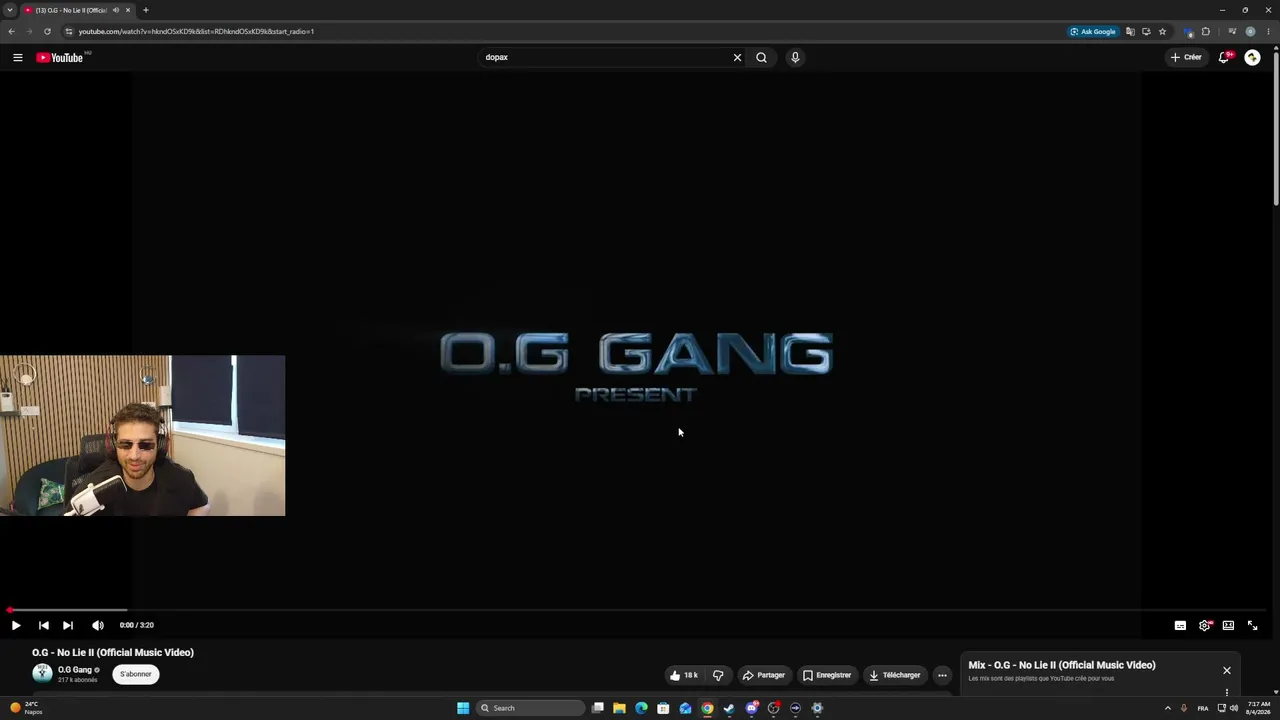This screenshot has height=720, width=1280.
Task: Close the Mix playlist panel
Action: pyautogui.click(x=1227, y=671)
